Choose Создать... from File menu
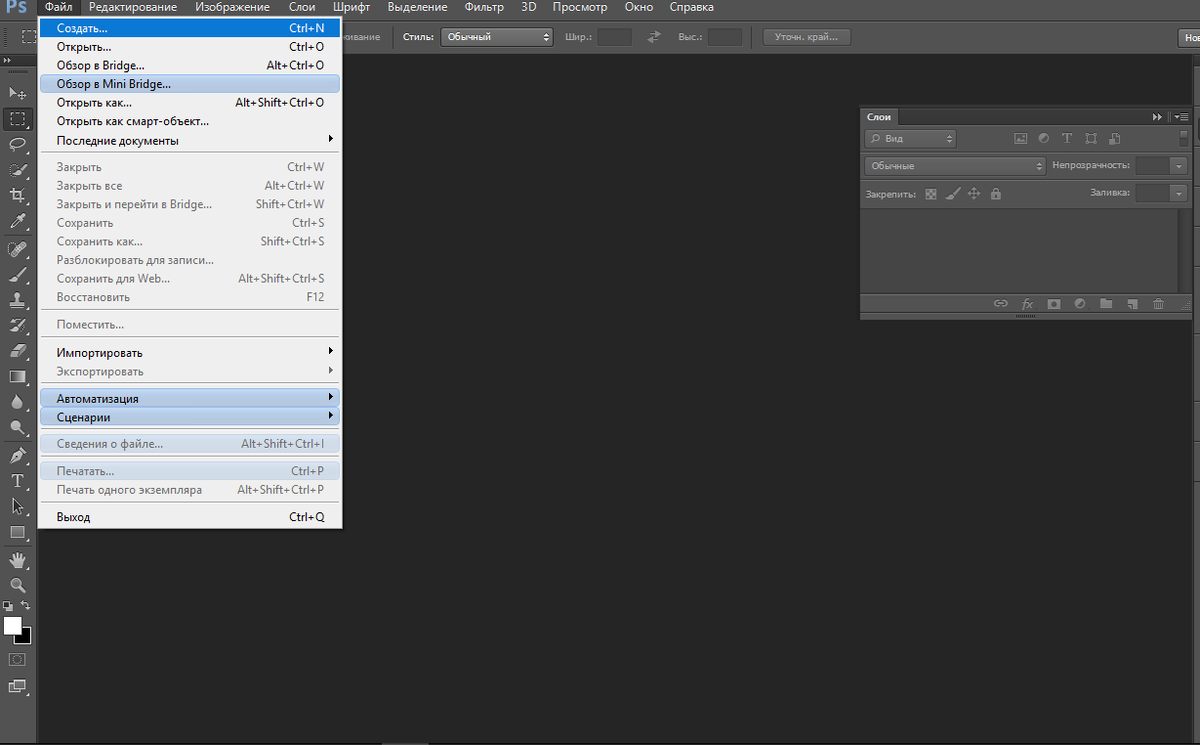Screen dimensions: 1200x745 190,28
